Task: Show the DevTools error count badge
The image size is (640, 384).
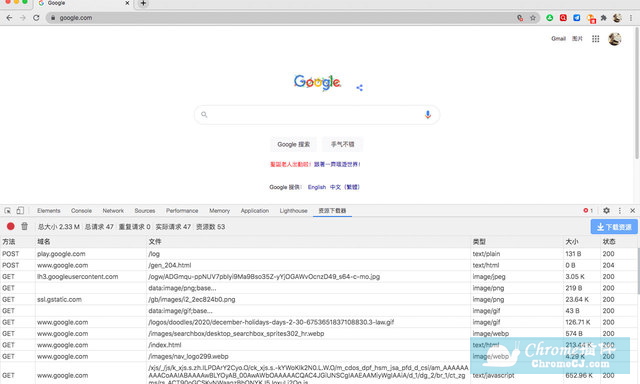Action: click(x=588, y=211)
